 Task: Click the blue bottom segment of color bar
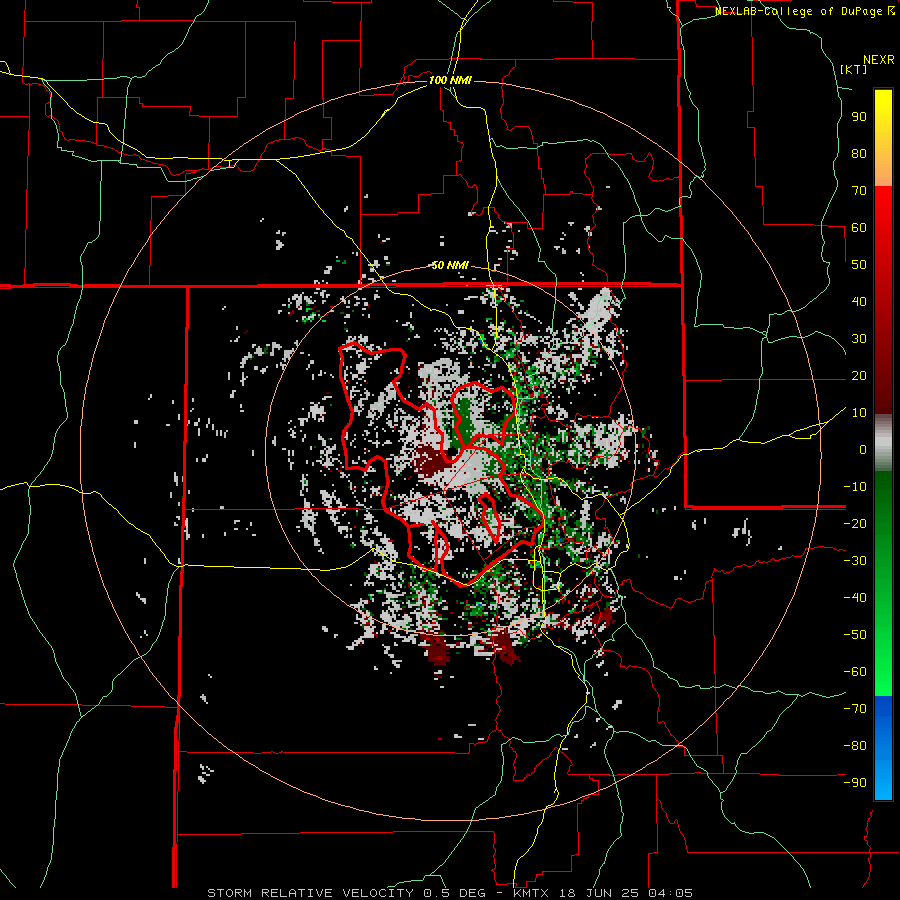[x=883, y=747]
